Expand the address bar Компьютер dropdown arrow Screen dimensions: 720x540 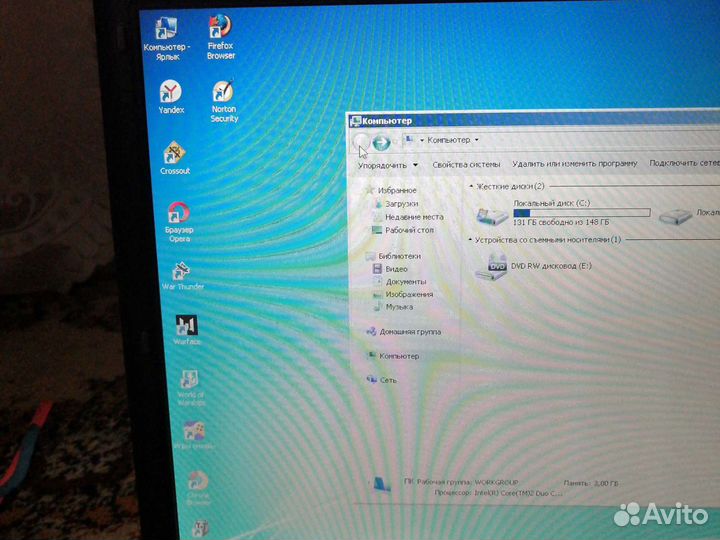pyautogui.click(x=476, y=140)
